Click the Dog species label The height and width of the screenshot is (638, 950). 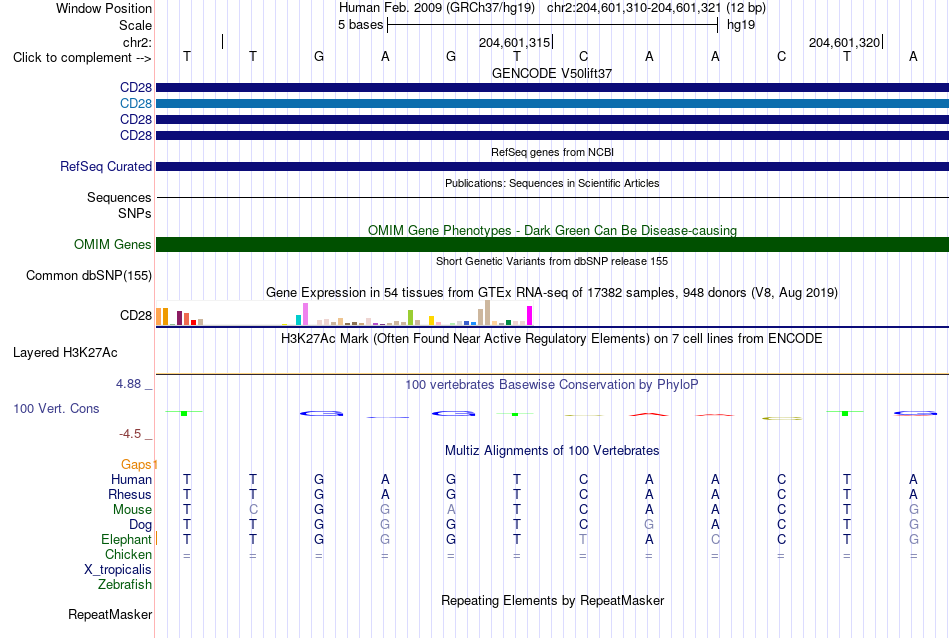[141, 525]
